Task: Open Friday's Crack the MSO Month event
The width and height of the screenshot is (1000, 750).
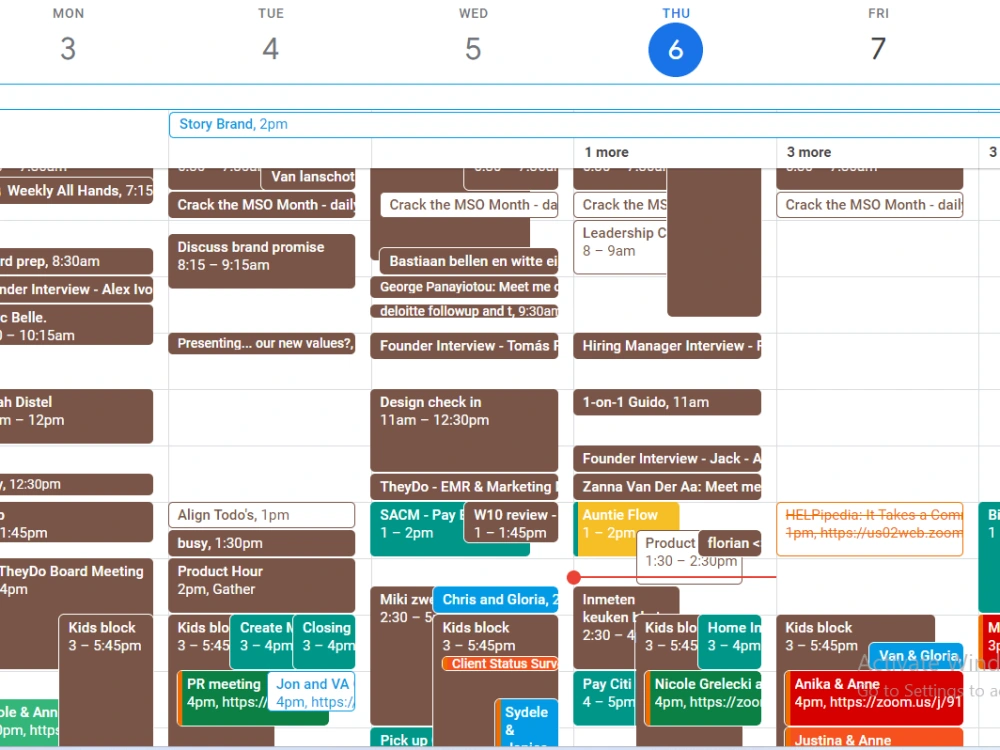Action: click(870, 205)
